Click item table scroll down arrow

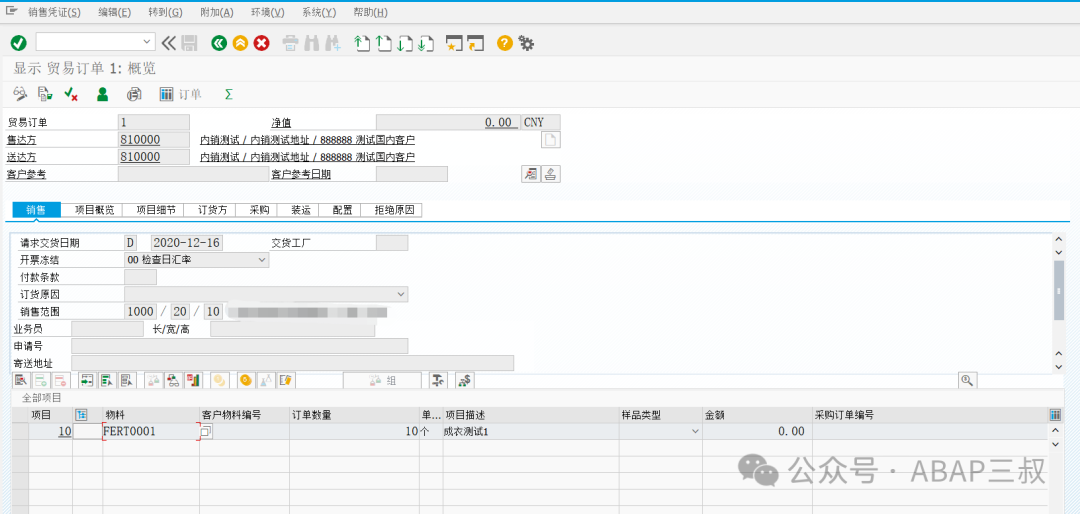point(1053,444)
